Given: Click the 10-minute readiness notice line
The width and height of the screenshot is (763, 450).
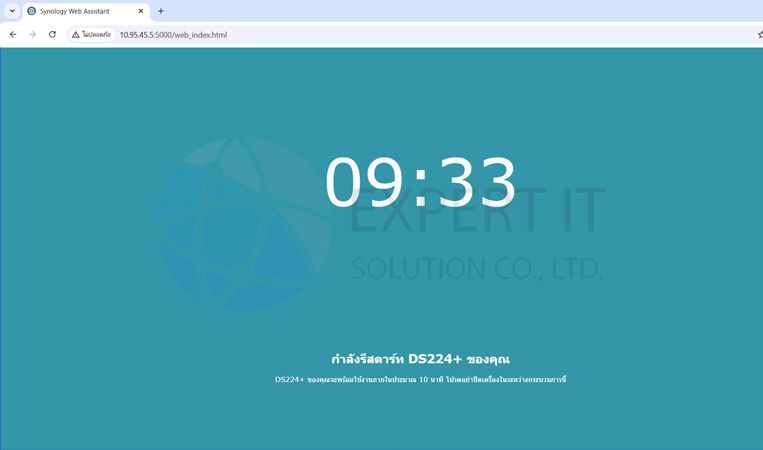Looking at the screenshot, I should tap(420, 379).
